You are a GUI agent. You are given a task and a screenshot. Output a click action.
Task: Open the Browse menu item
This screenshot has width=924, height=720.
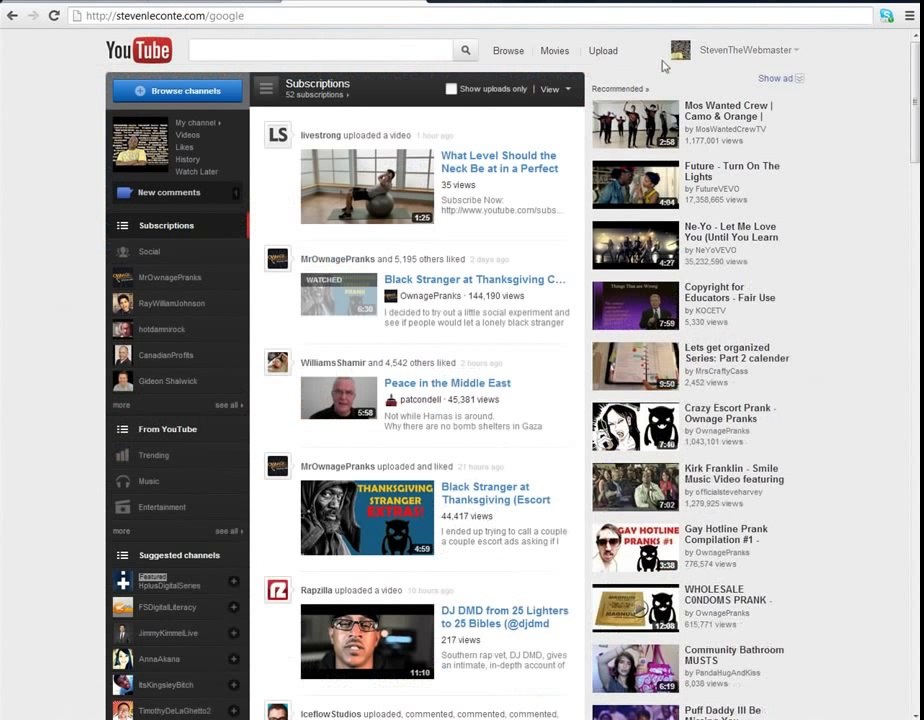click(x=508, y=51)
